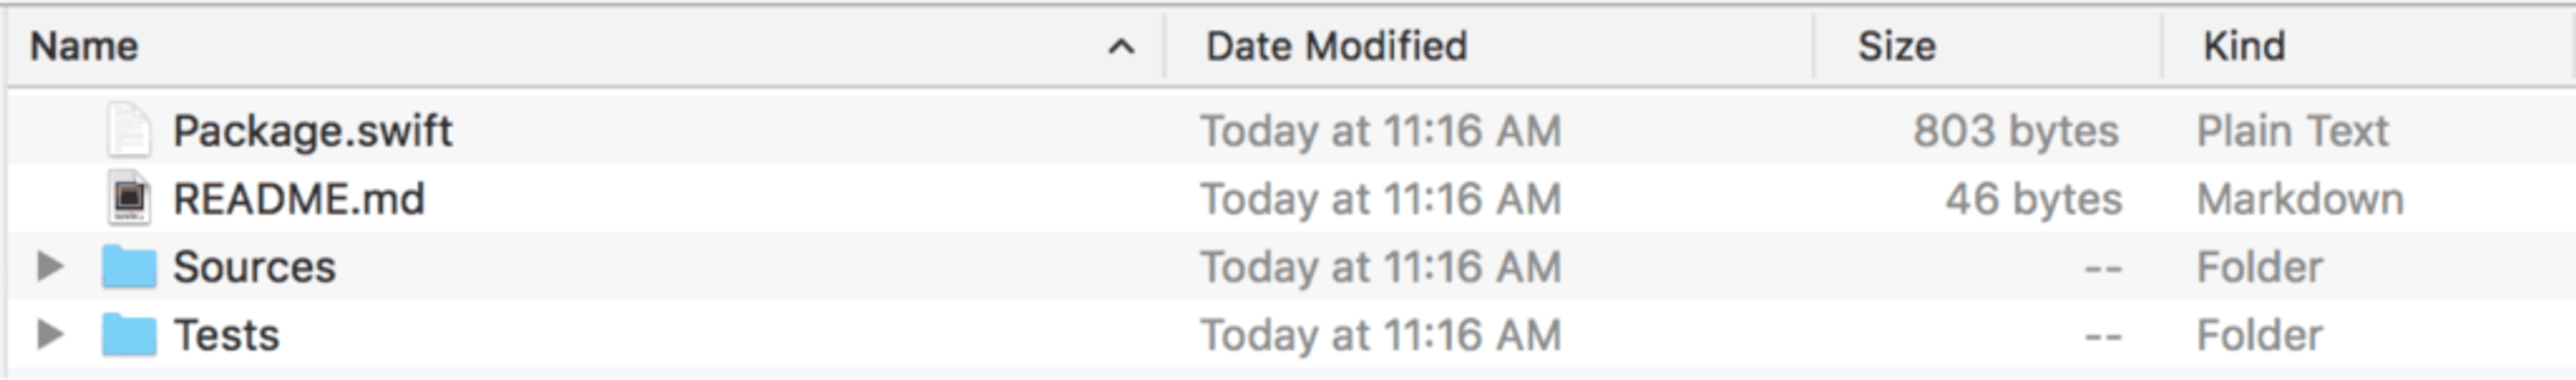
Task: Click the Plain Text kind entry
Action: (2292, 131)
